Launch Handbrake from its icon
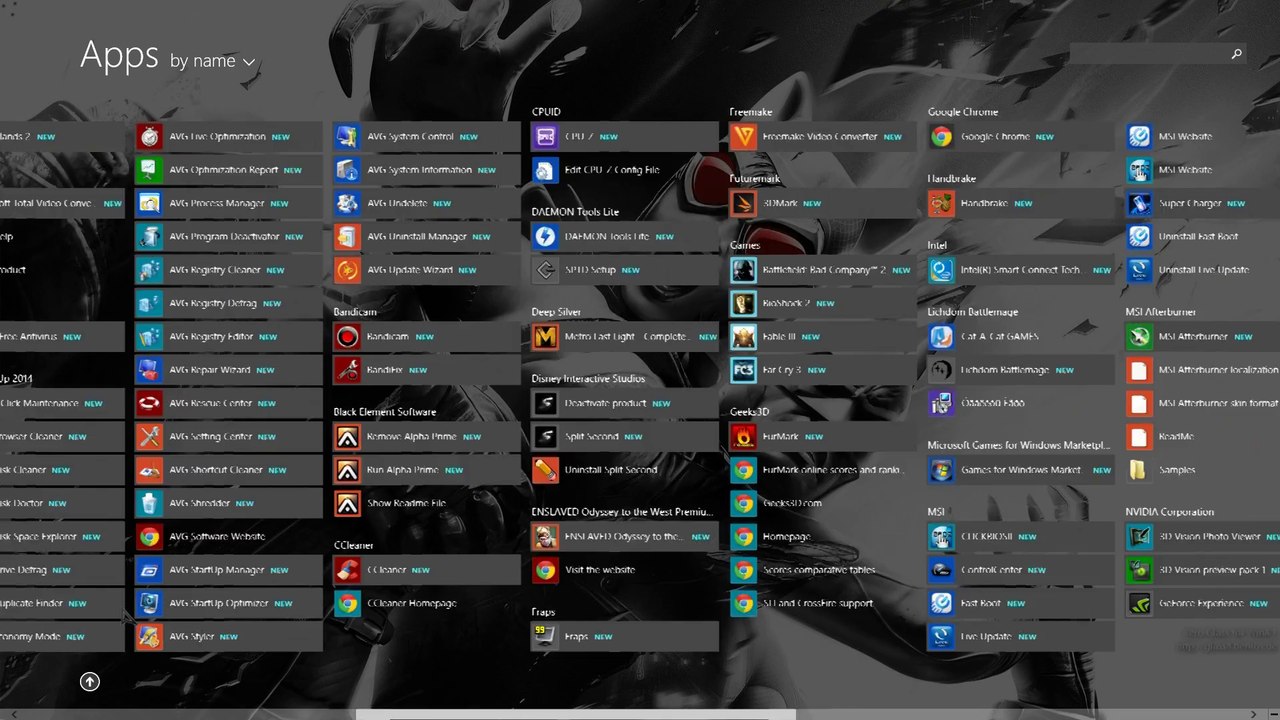Viewport: 1280px width, 720px height. [x=941, y=204]
